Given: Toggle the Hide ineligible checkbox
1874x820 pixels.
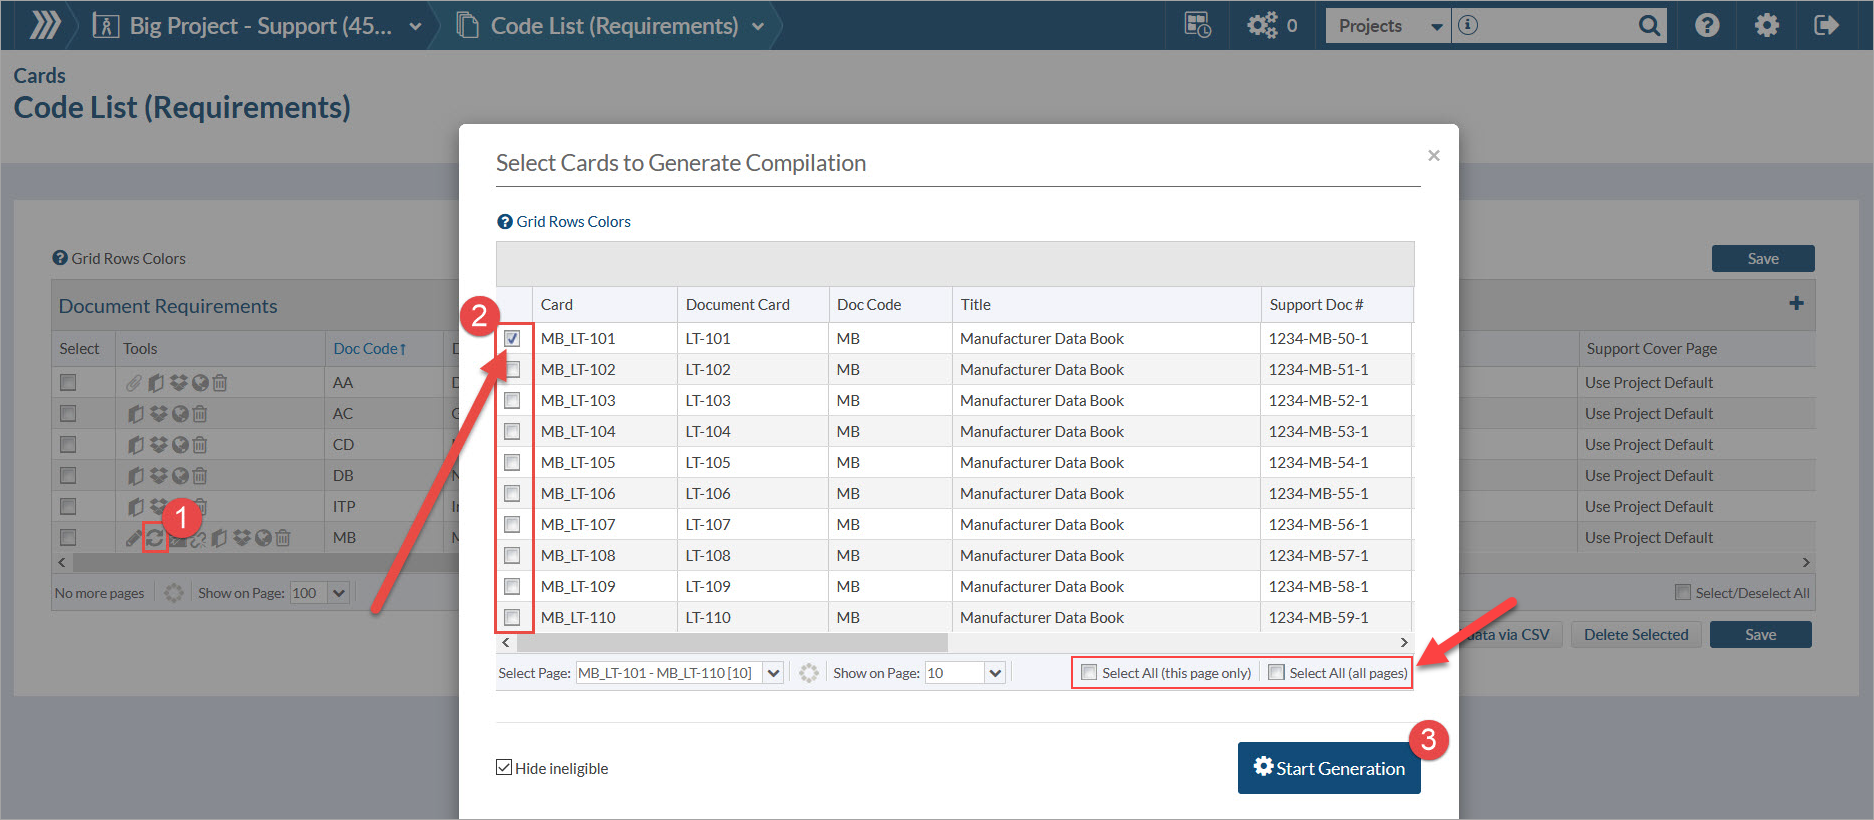Looking at the screenshot, I should tap(504, 767).
